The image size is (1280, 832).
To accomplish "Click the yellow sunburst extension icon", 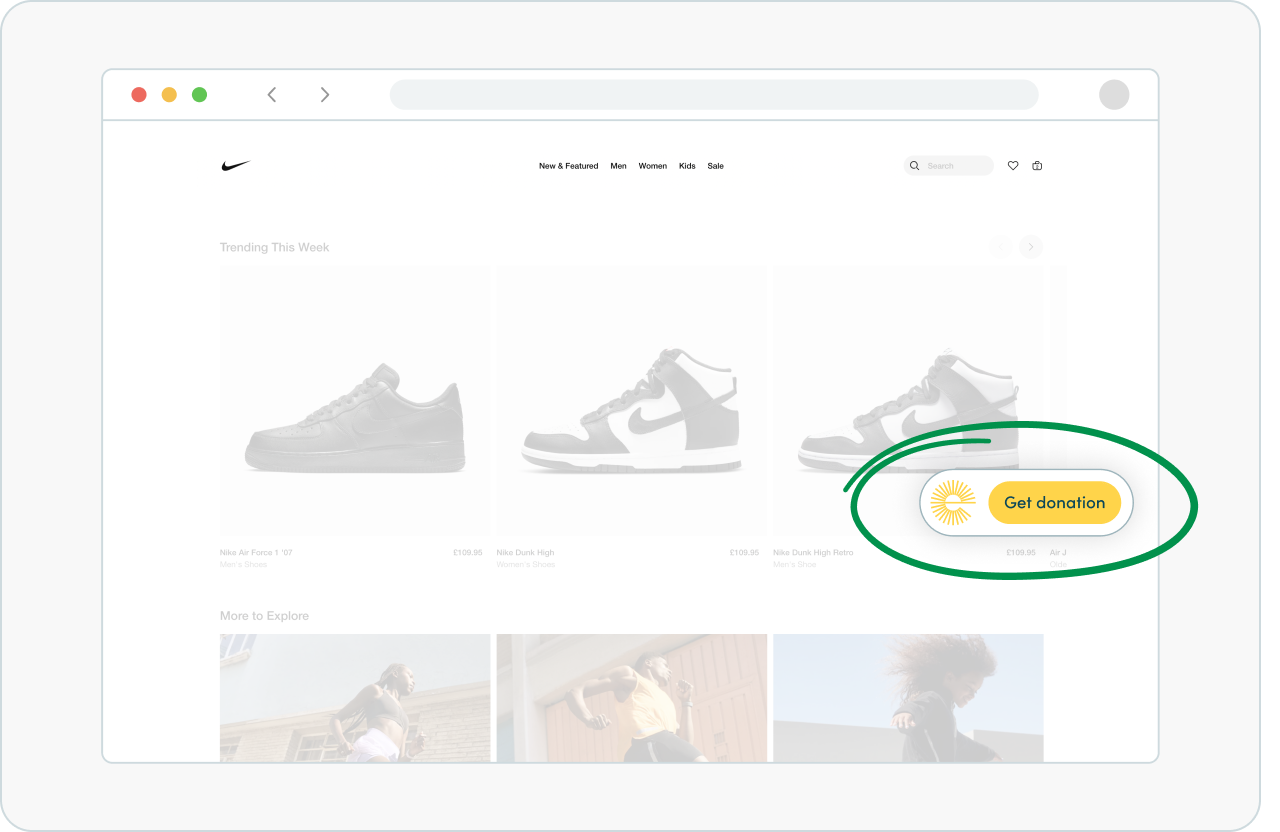I will click(952, 503).
